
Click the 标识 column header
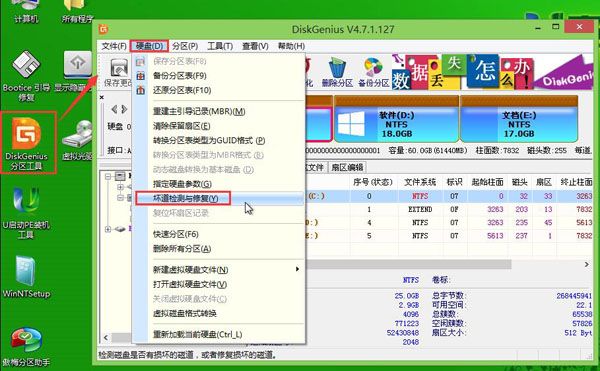(455, 182)
